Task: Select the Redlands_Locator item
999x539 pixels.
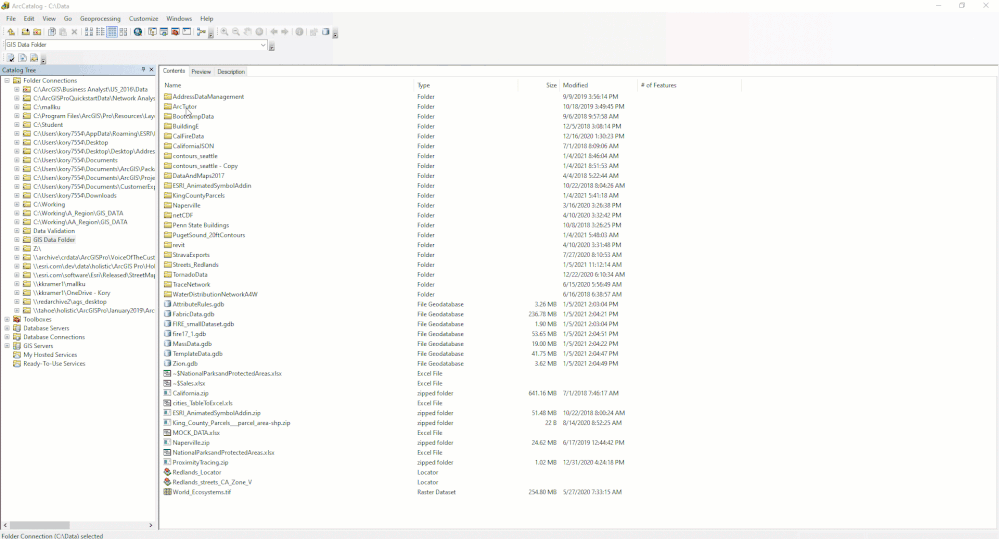Action: point(196,472)
